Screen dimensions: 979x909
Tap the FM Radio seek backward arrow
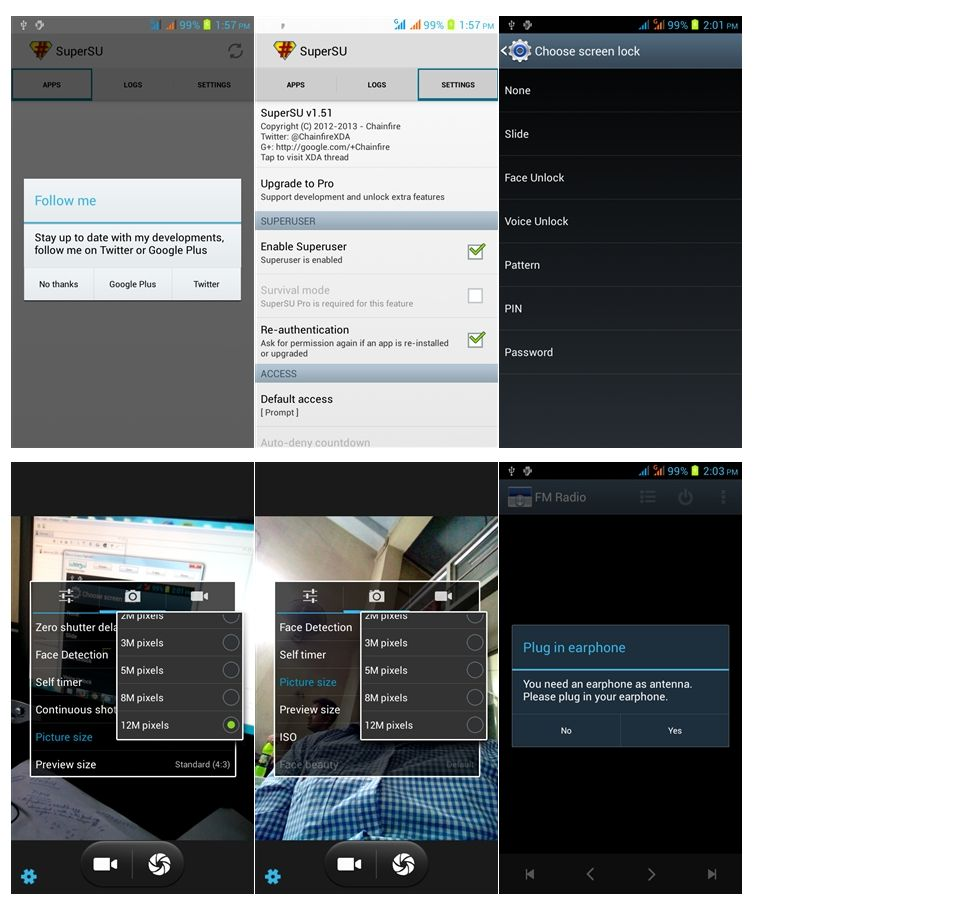[x=590, y=874]
